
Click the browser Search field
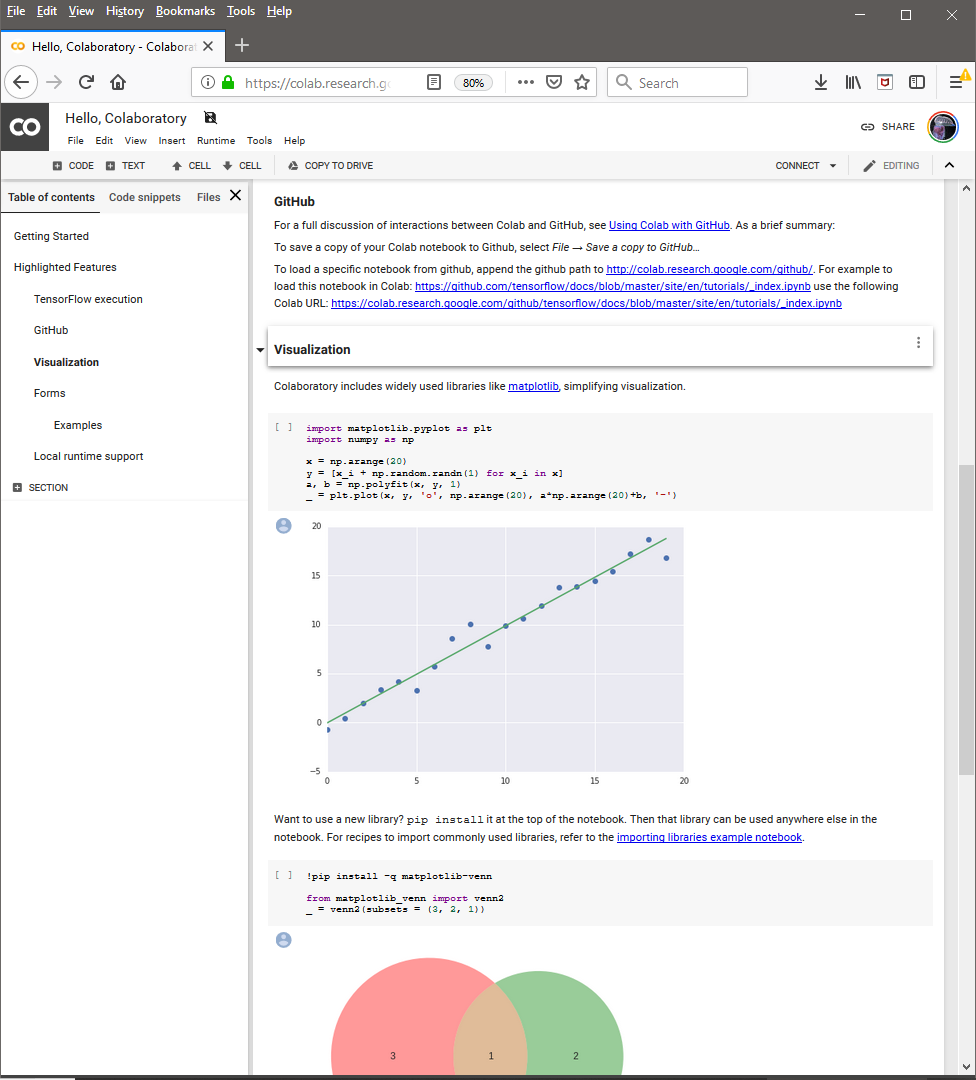677,83
